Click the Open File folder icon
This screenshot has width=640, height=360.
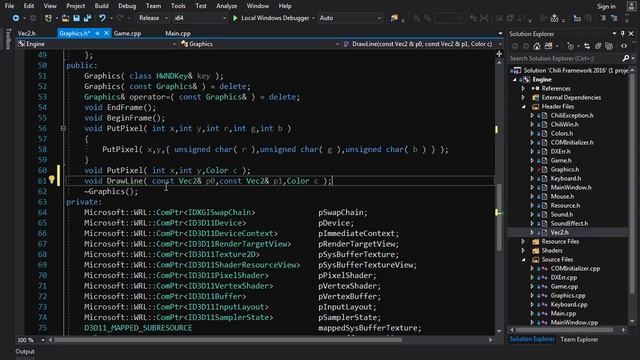(x=65, y=18)
